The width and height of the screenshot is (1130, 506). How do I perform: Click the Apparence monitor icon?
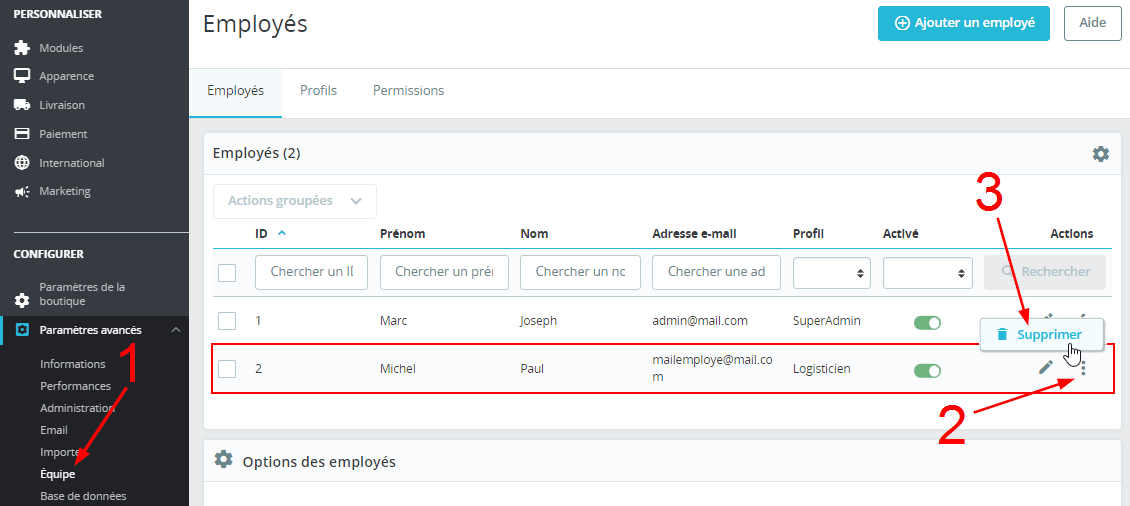(21, 76)
